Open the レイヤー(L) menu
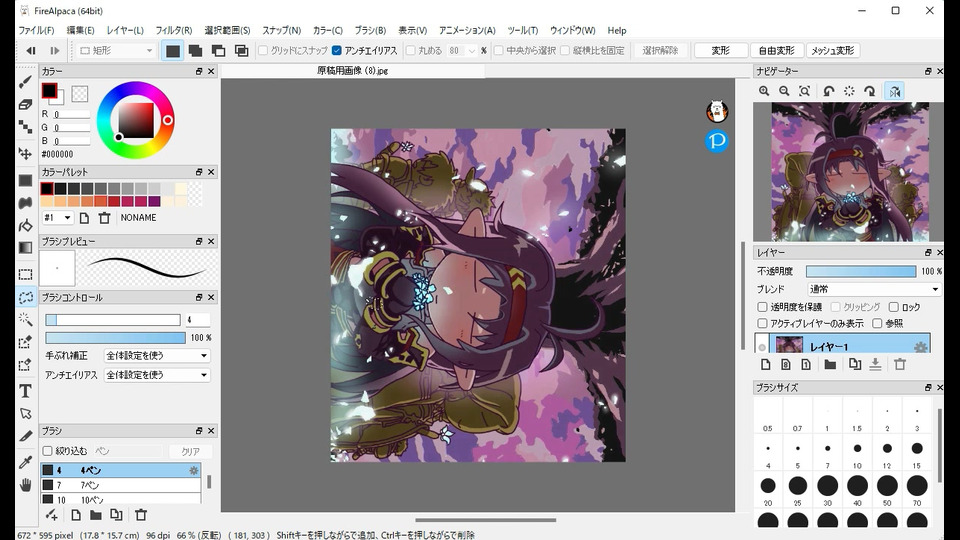 coord(125,30)
